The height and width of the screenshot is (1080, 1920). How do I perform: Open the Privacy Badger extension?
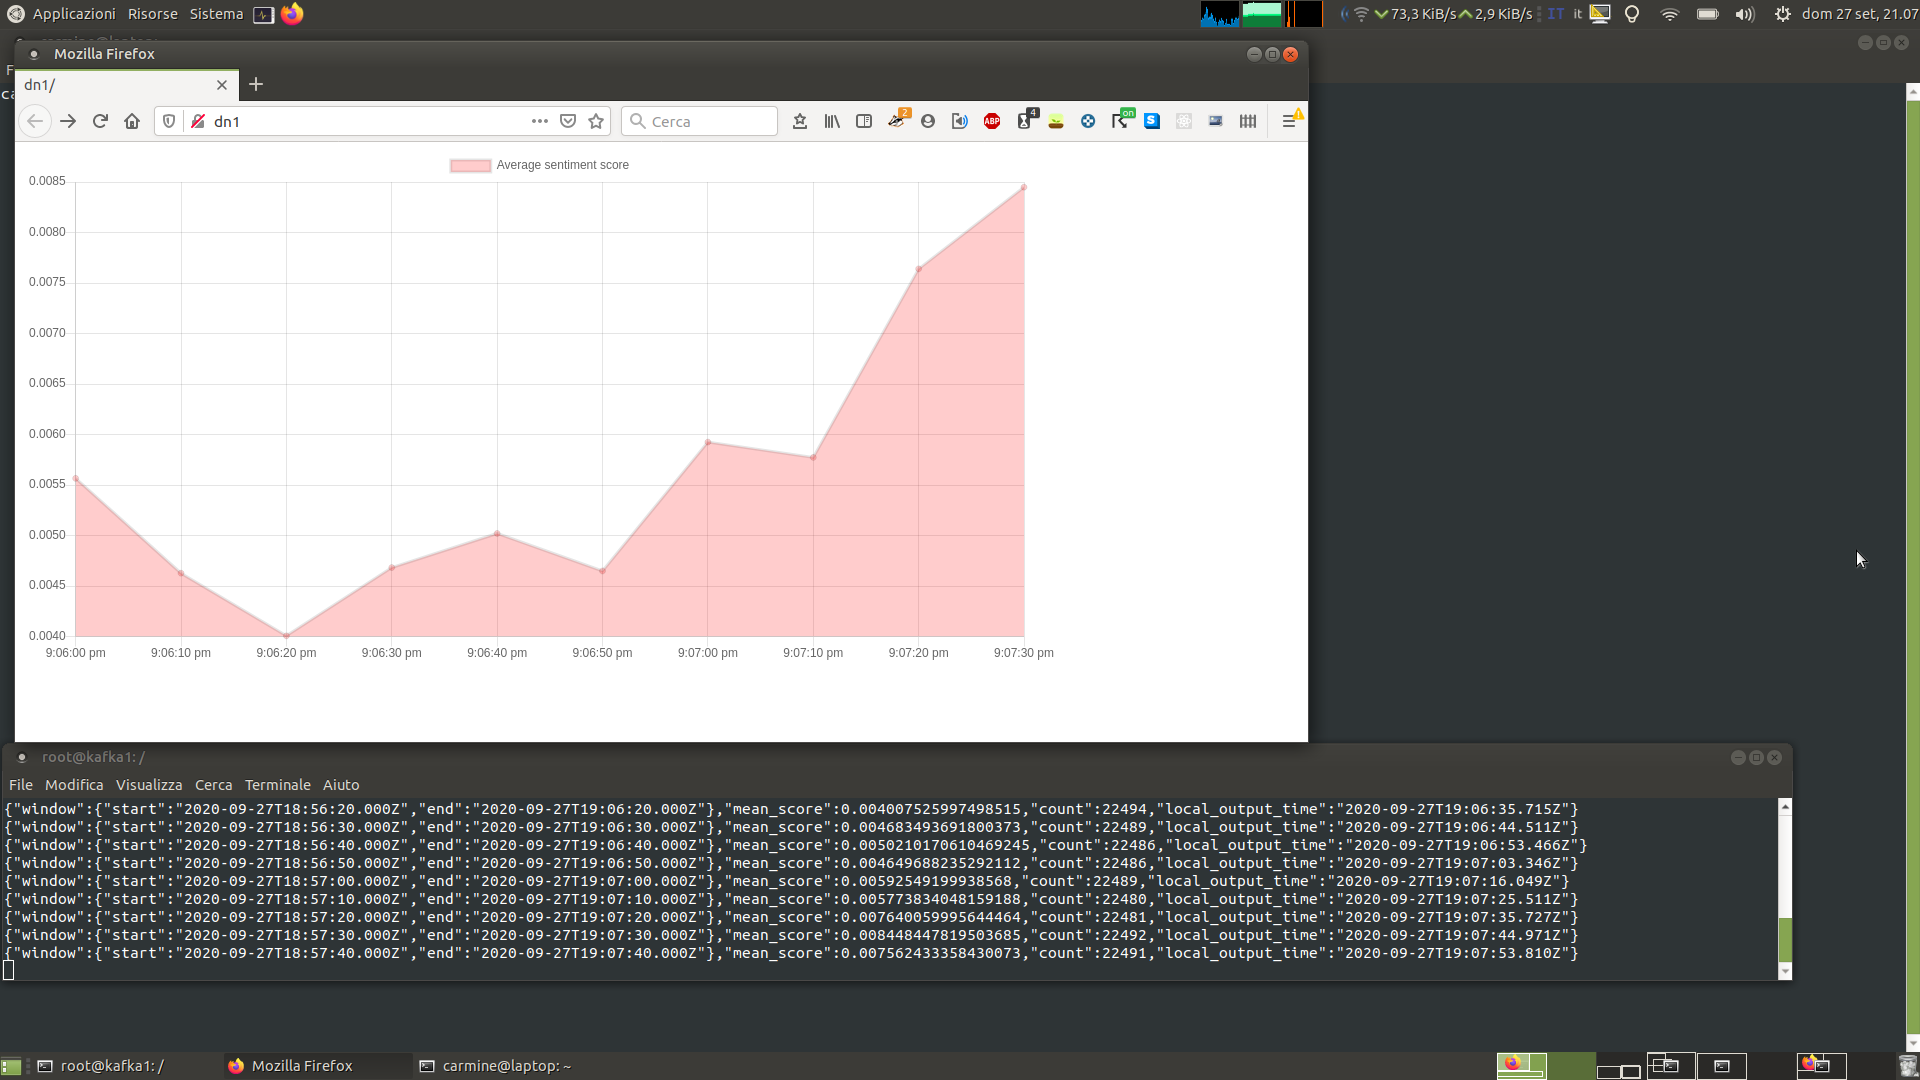point(897,120)
